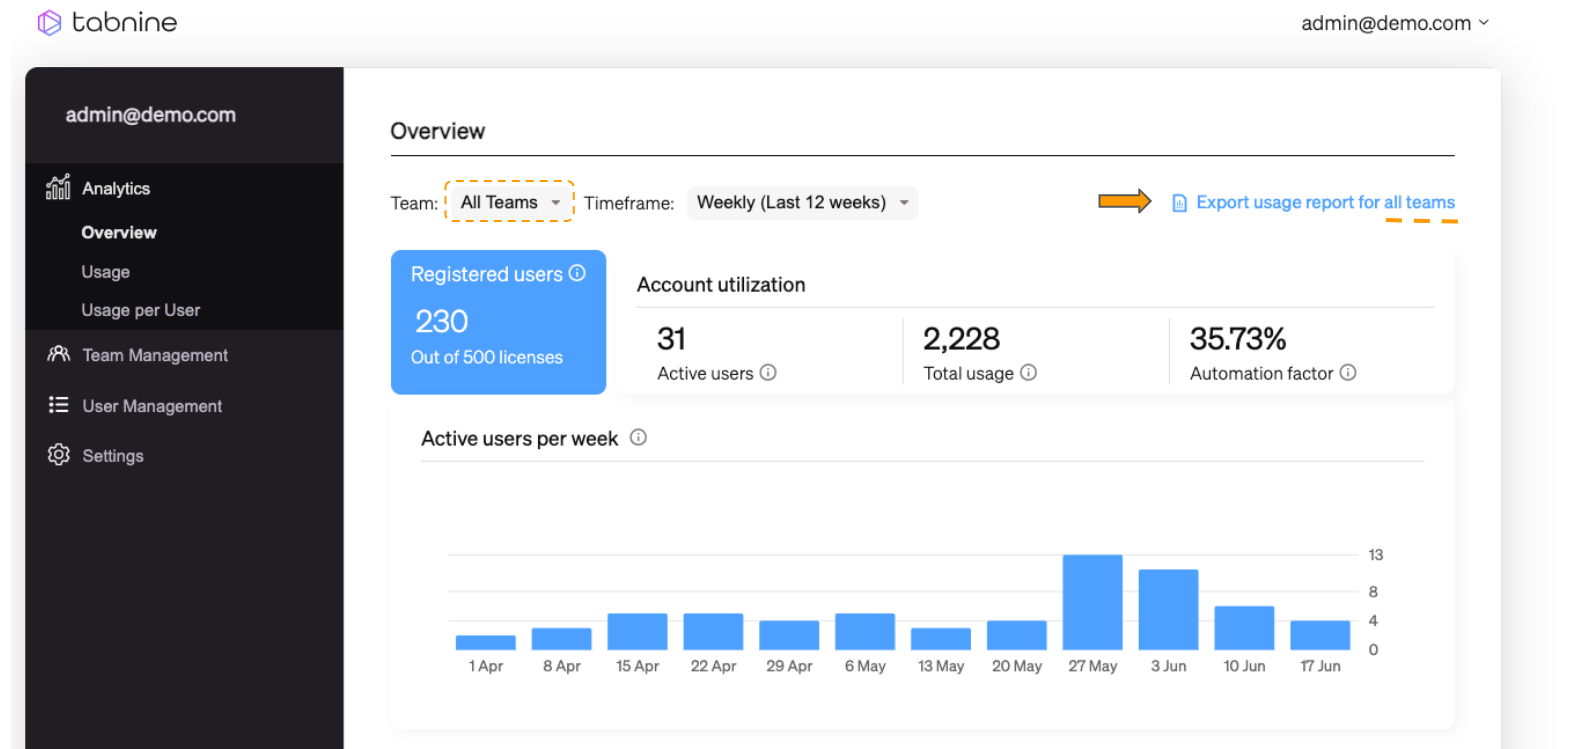Click the 27 May bar in chart
The width and height of the screenshot is (1571, 749).
(x=1092, y=602)
